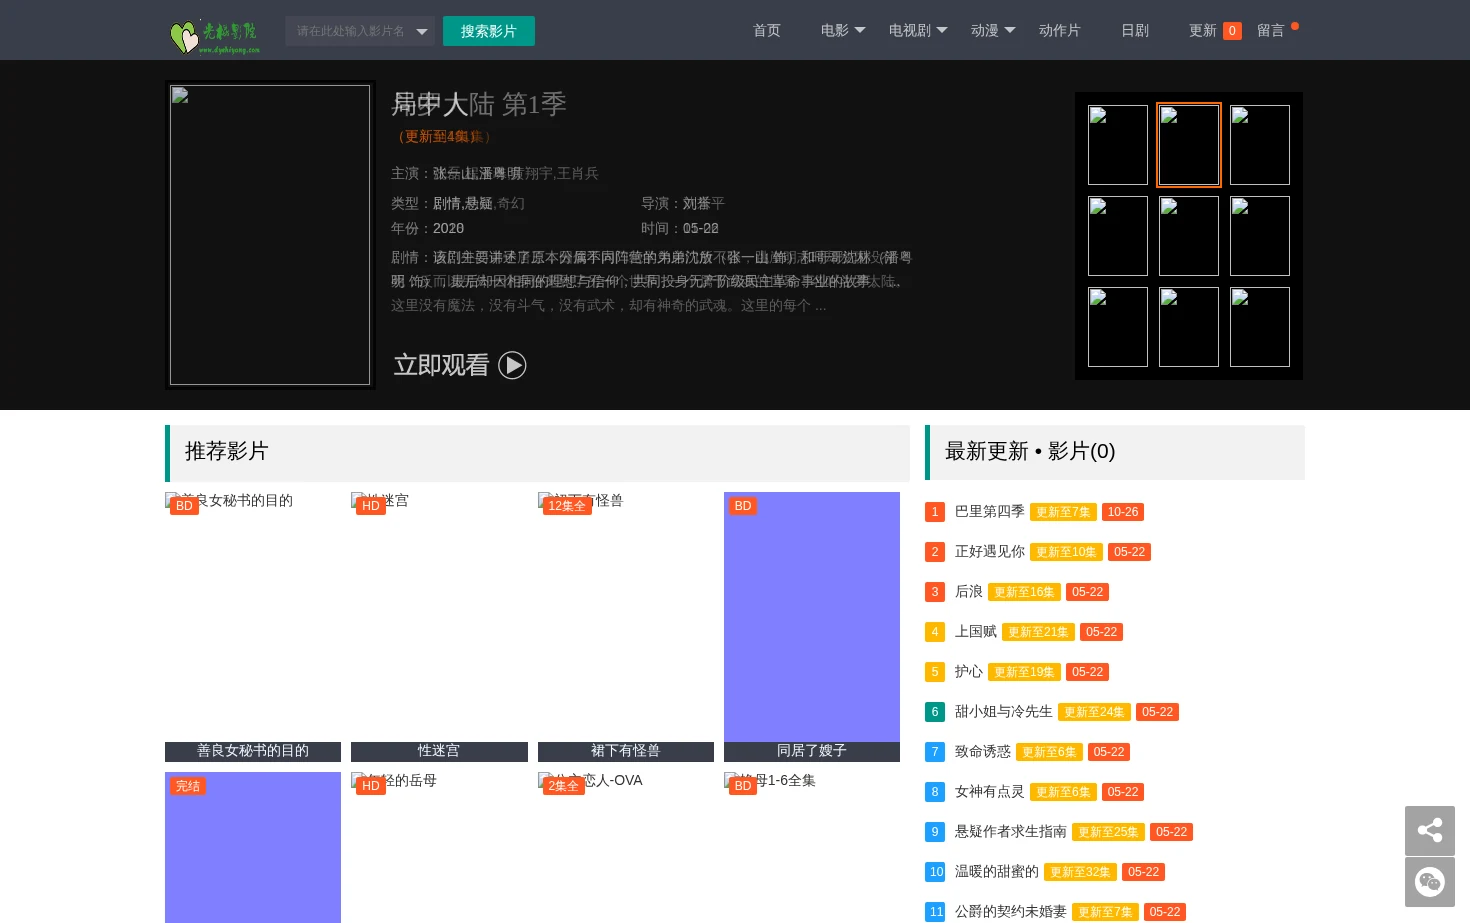Viewport: 1470px width, 923px height.
Task: Select the third thumbnail in the top row
Action: pyautogui.click(x=1260, y=145)
